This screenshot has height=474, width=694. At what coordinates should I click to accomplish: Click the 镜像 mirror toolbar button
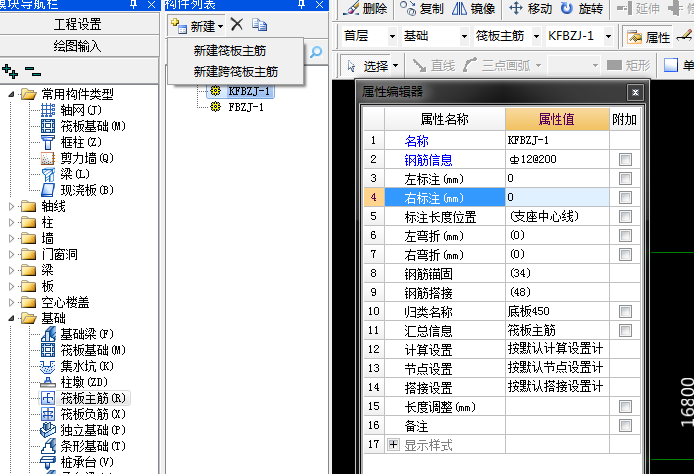474,8
